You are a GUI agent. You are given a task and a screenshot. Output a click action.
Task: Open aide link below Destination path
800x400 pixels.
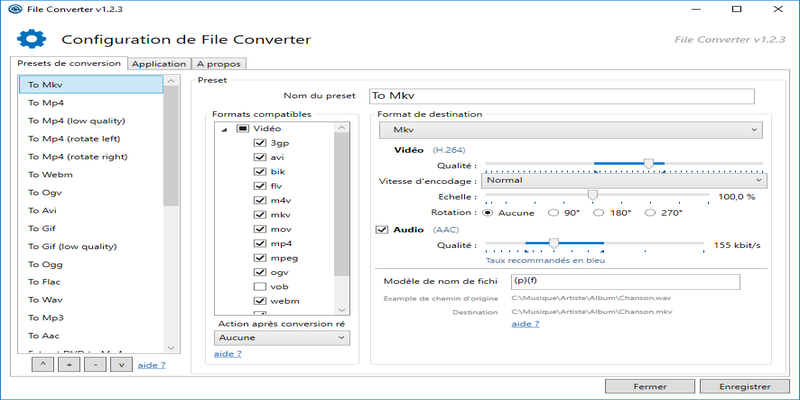[526, 323]
